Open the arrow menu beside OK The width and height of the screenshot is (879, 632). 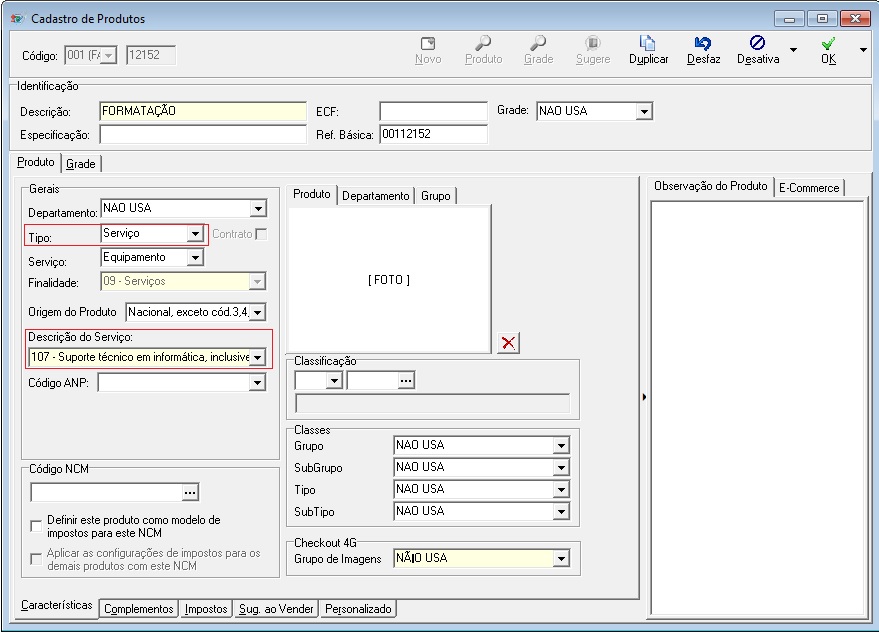coord(863,50)
